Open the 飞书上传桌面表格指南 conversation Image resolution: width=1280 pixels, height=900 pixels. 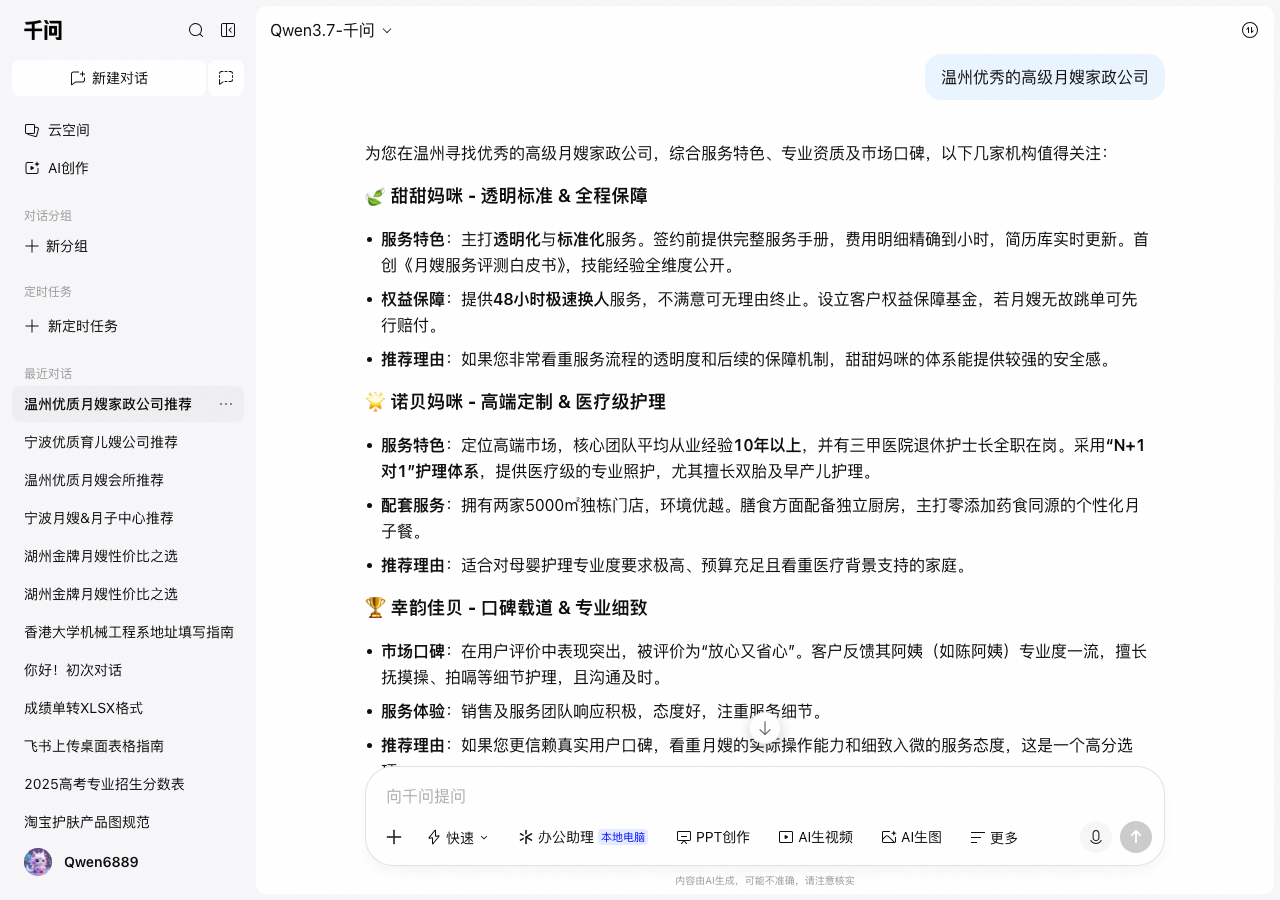[128, 746]
